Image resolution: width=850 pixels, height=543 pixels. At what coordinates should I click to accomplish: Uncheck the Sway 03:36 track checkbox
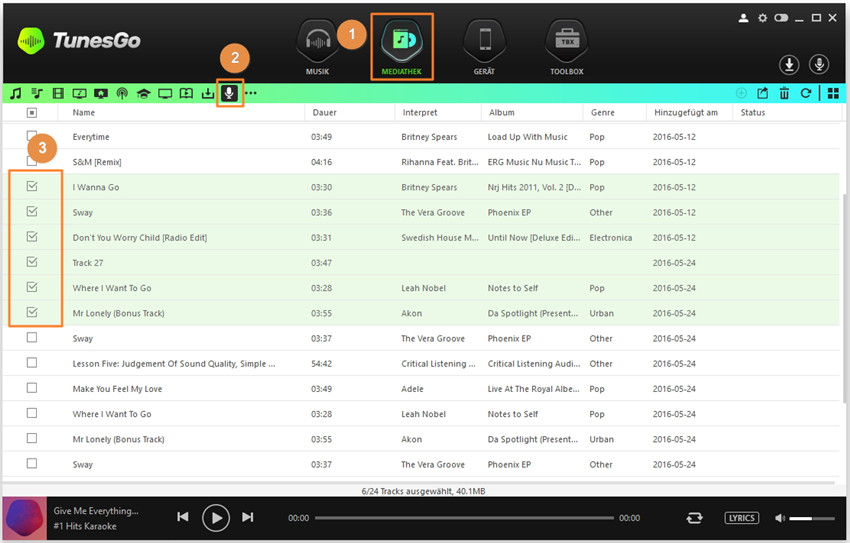pyautogui.click(x=32, y=211)
